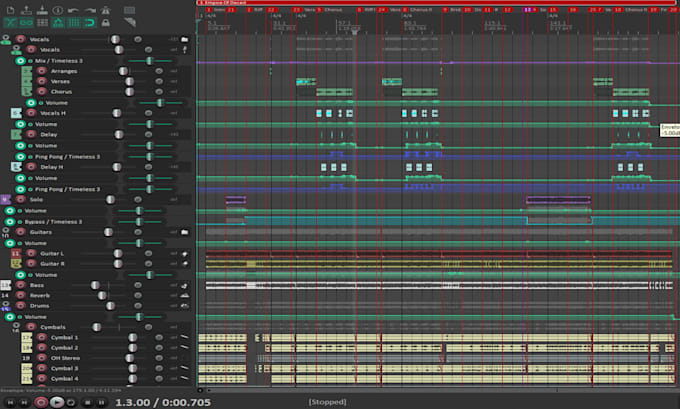Viewport: 680px width, 409px height.
Task: Click the bass icon on Bass track
Action: click(x=185, y=285)
